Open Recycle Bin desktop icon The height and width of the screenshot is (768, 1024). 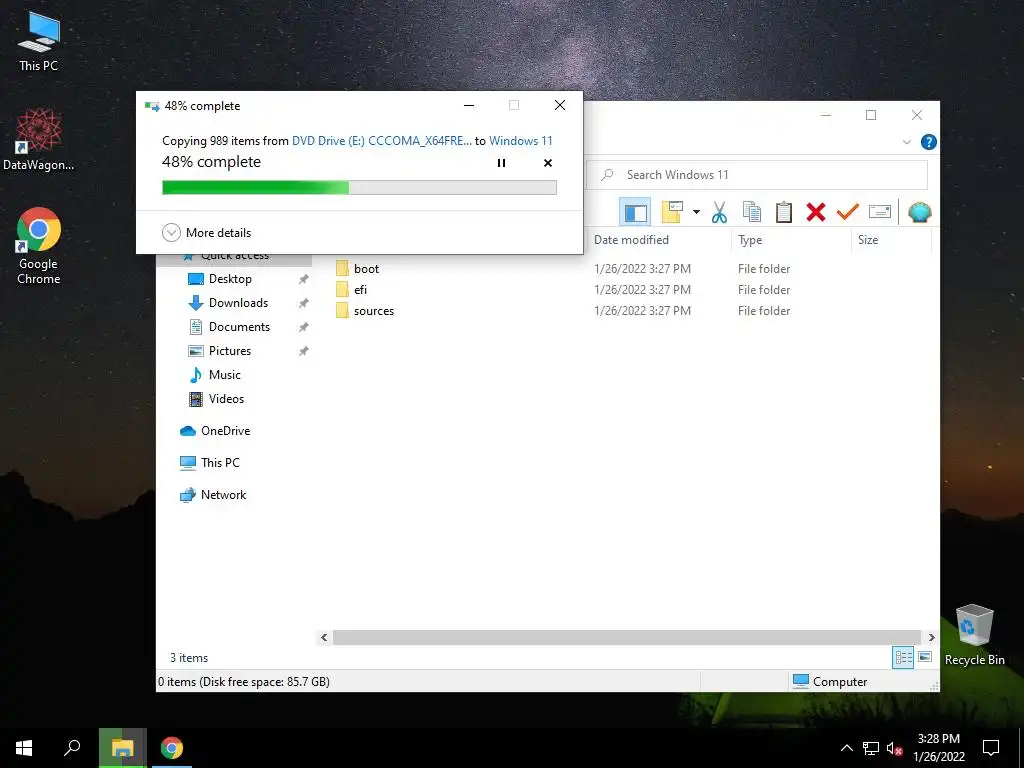[x=974, y=635]
